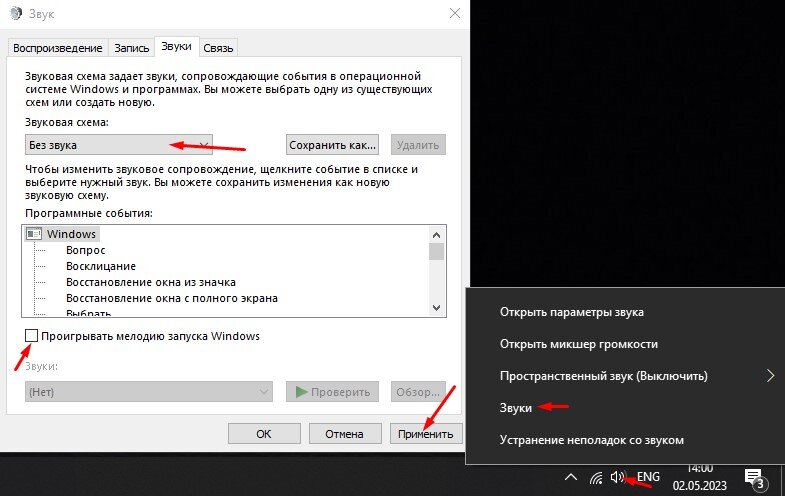This screenshot has height=496, width=785.
Task: Click the 'Отмена' button
Action: [344, 434]
